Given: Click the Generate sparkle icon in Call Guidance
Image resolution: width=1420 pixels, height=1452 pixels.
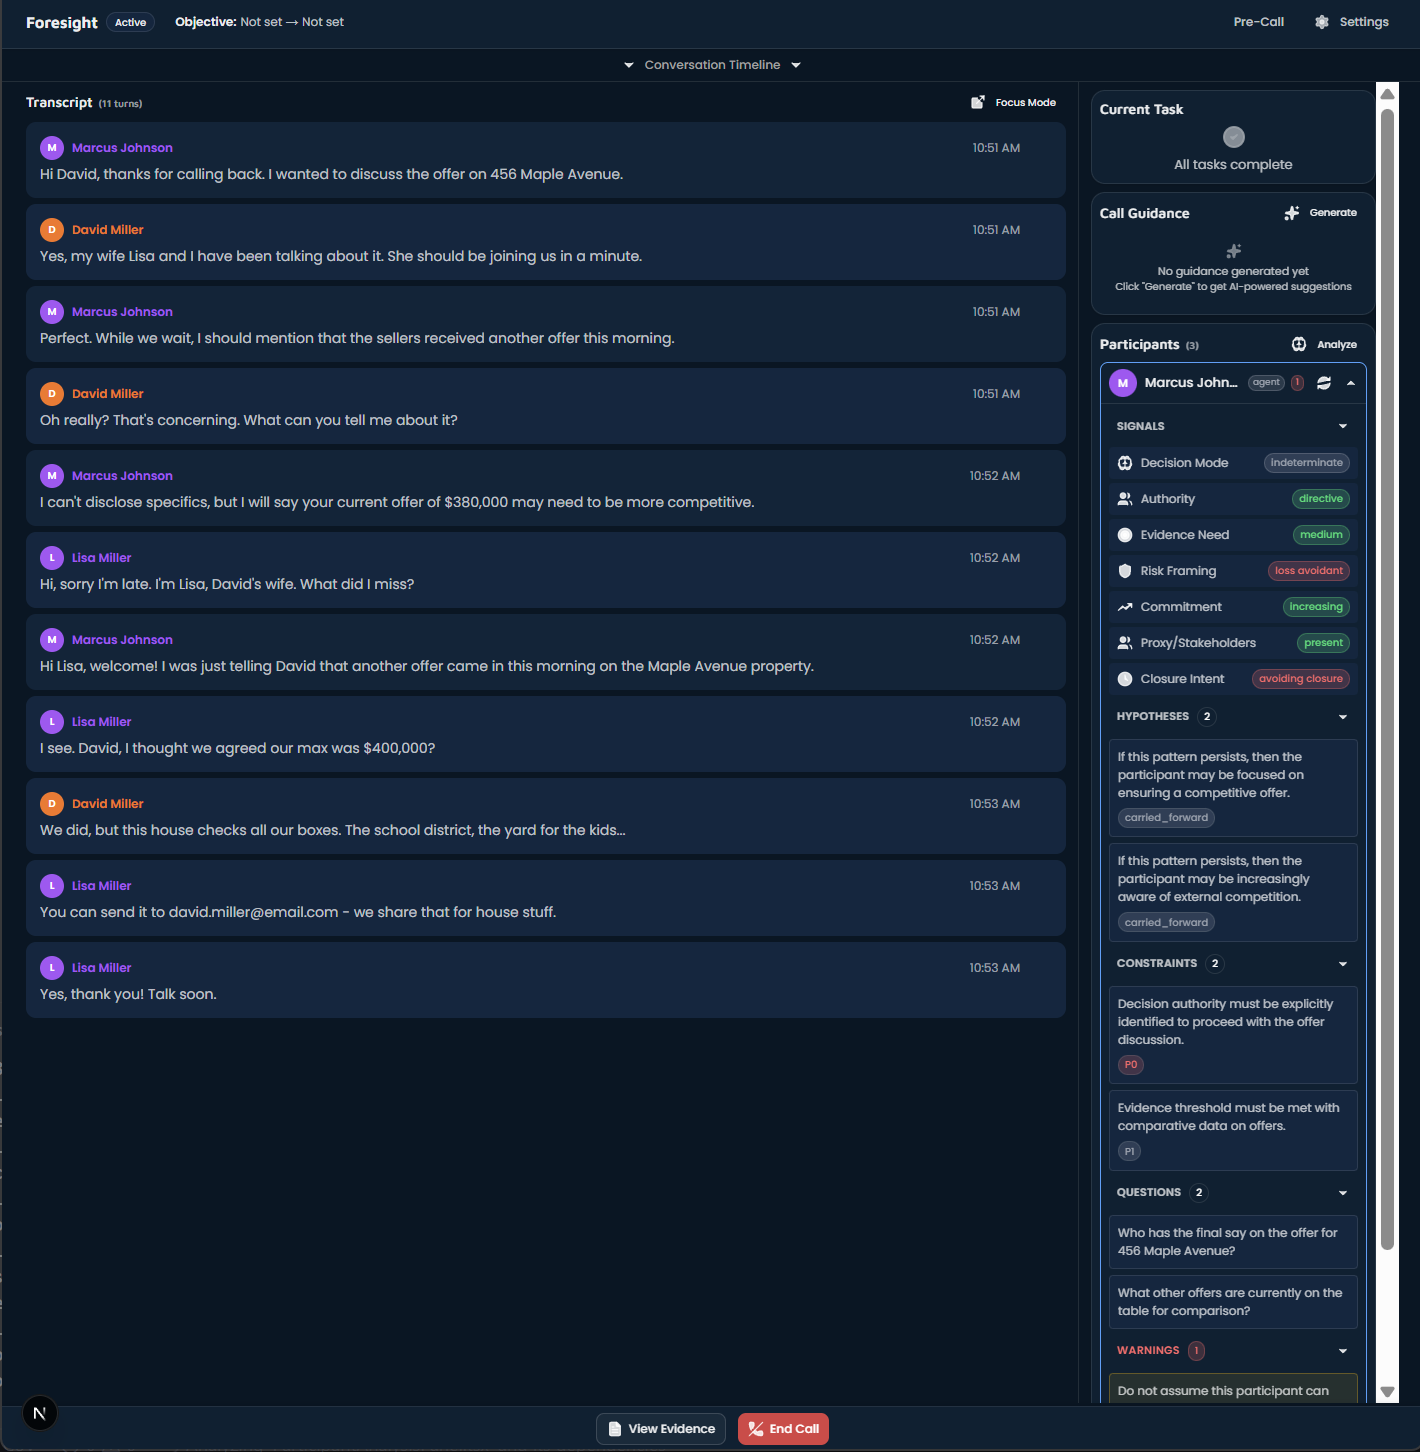Looking at the screenshot, I should point(1292,213).
